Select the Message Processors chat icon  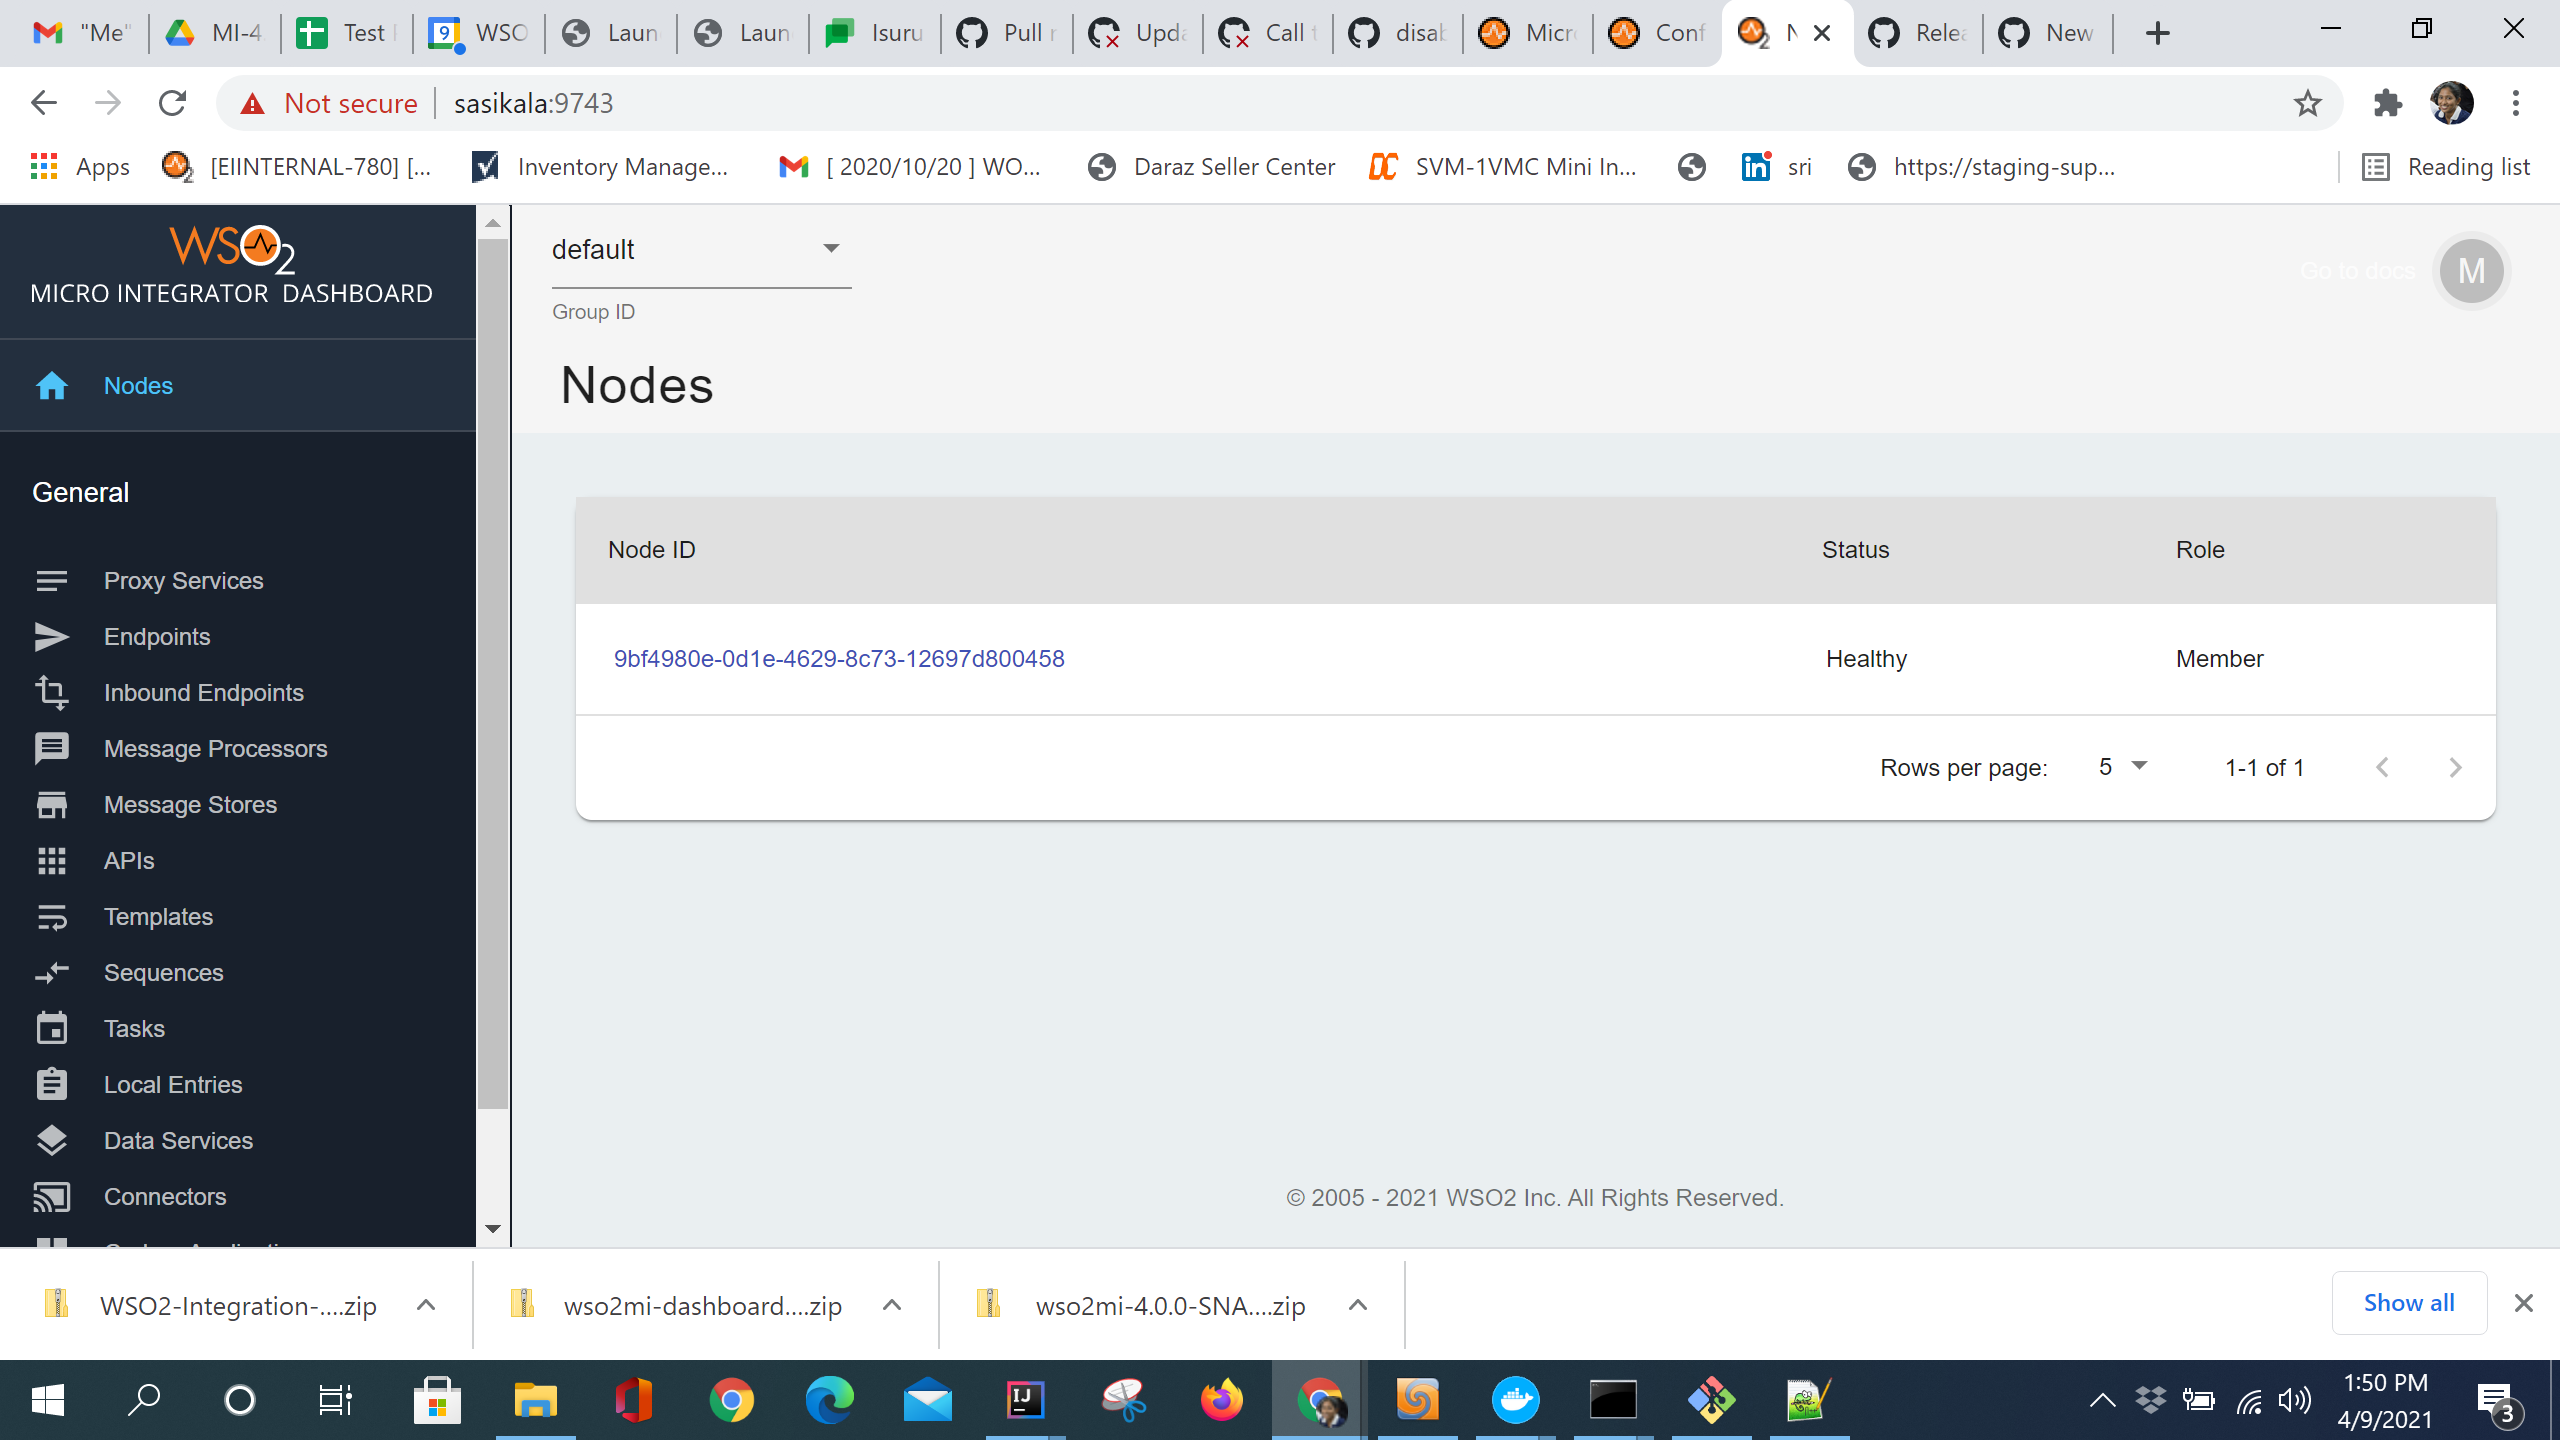click(52, 748)
